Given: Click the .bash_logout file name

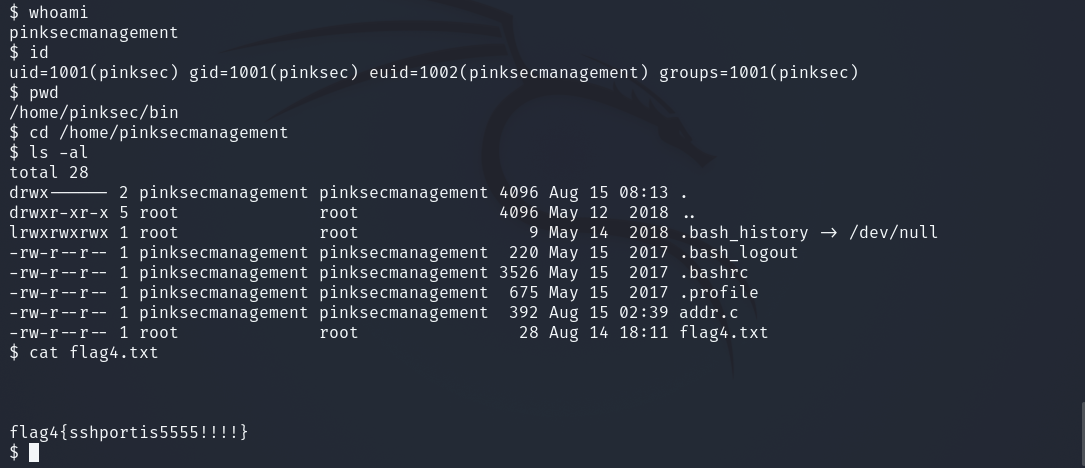Looking at the screenshot, I should (738, 252).
